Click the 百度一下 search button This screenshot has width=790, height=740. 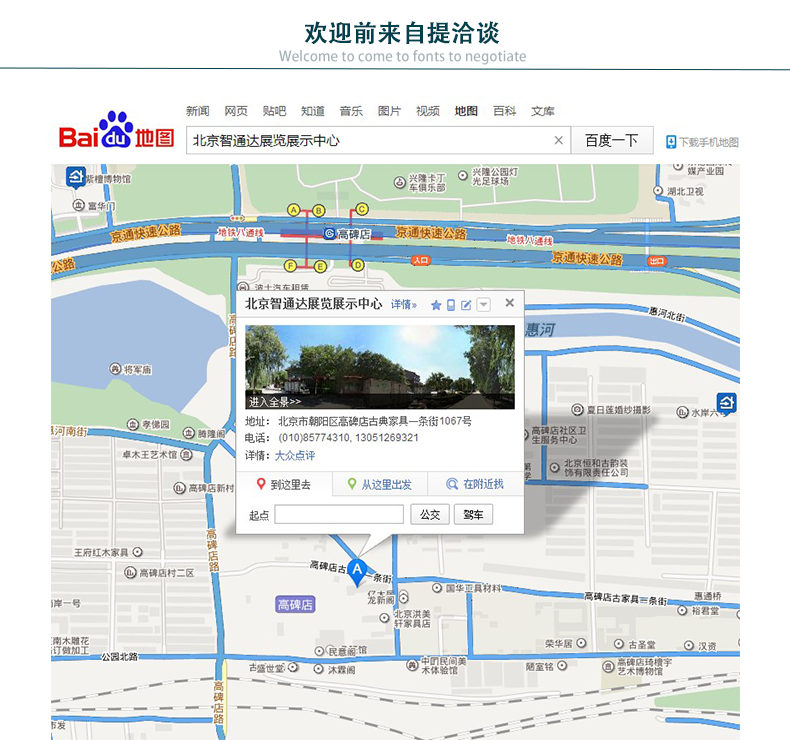pyautogui.click(x=612, y=140)
